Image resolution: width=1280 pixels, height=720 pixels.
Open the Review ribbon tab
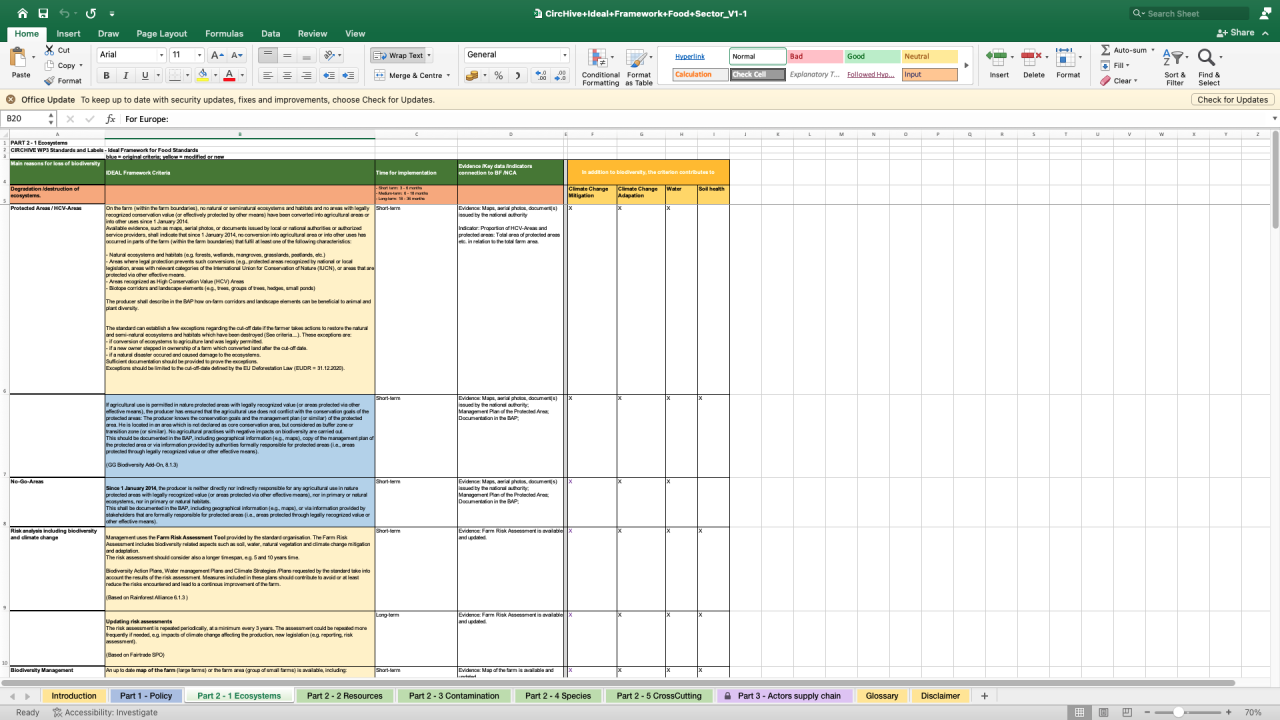(x=312, y=33)
